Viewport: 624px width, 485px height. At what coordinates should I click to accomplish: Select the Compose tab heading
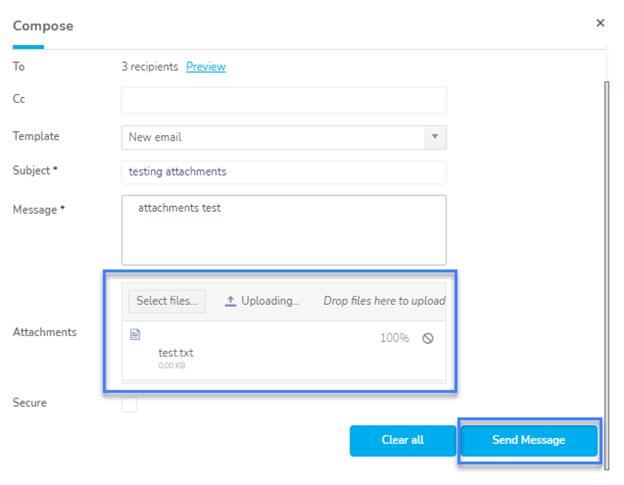pyautogui.click(x=43, y=26)
